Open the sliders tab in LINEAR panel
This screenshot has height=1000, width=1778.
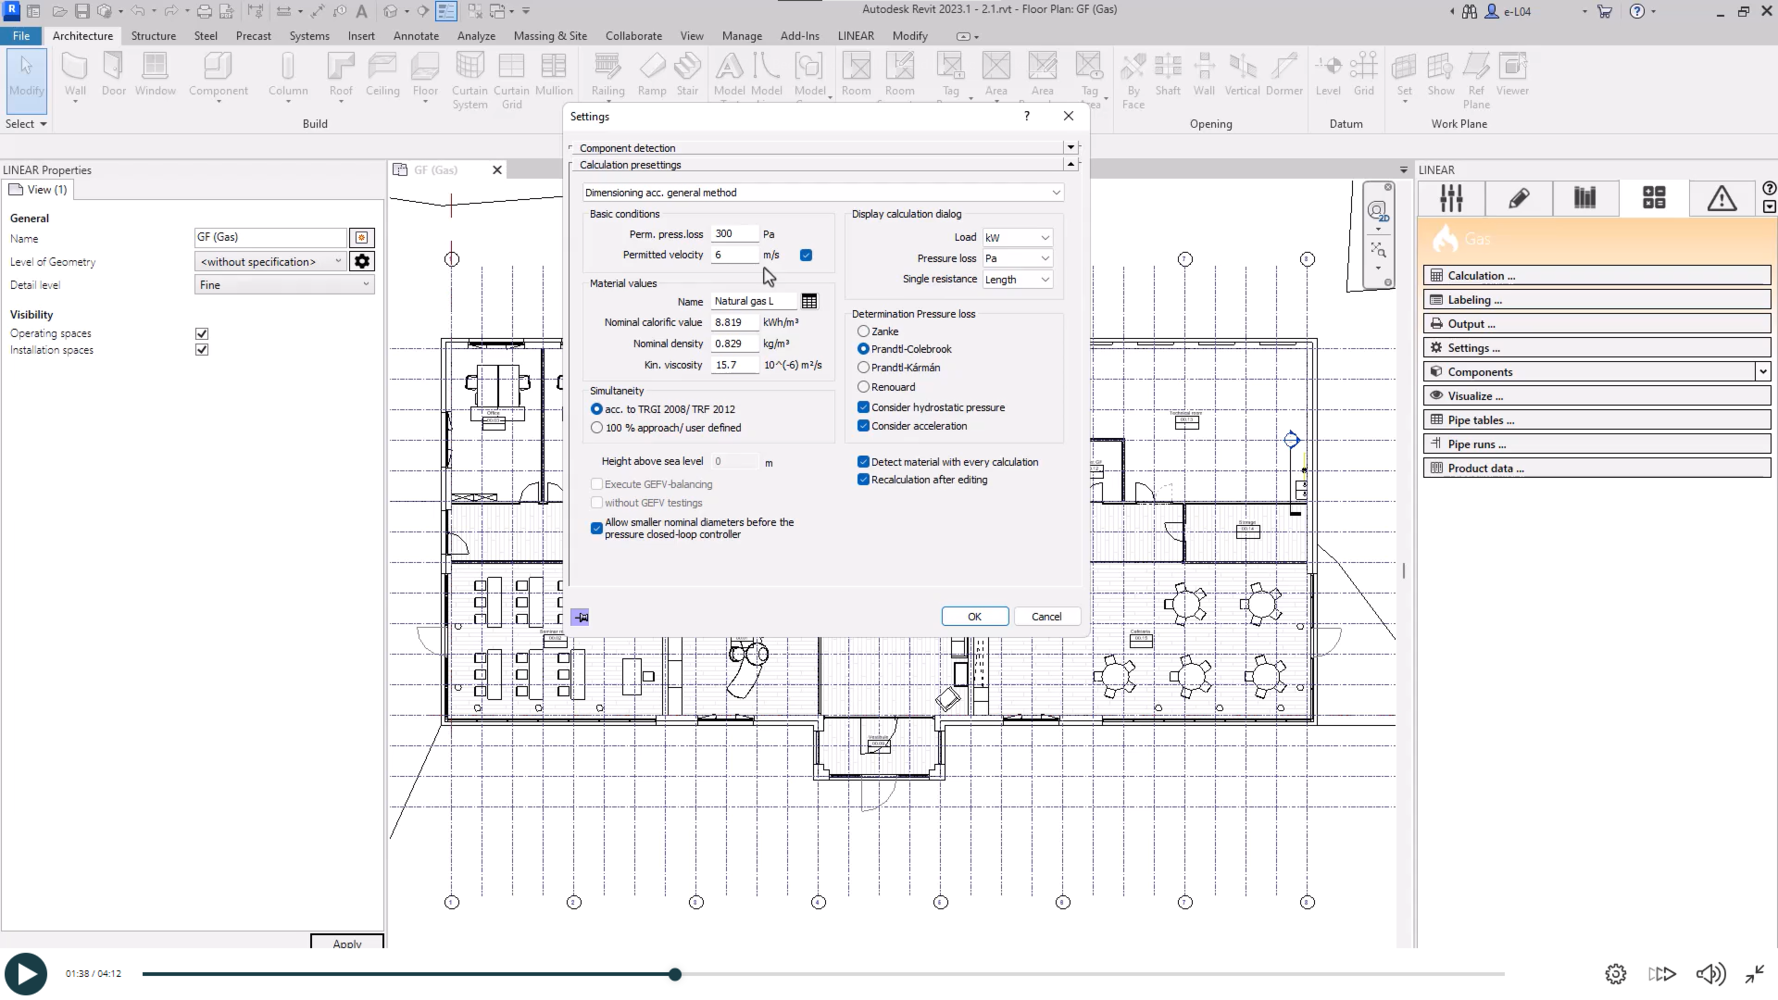[1451, 198]
